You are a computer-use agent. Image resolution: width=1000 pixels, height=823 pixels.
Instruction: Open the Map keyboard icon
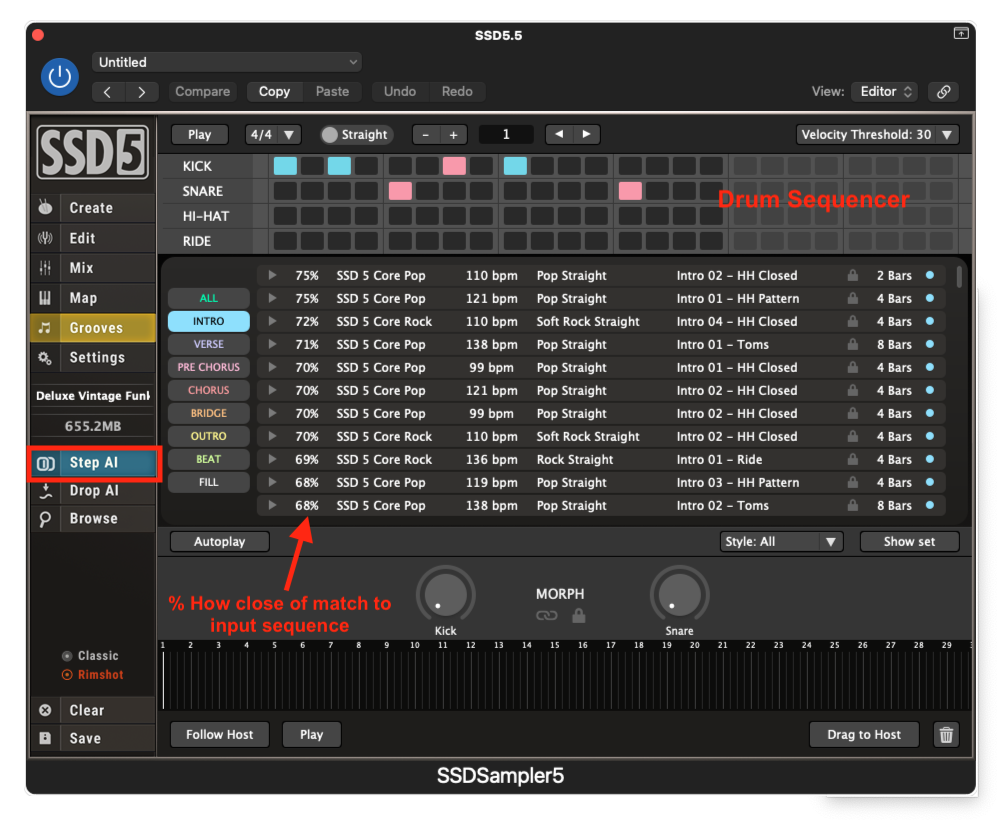pyautogui.click(x=45, y=298)
